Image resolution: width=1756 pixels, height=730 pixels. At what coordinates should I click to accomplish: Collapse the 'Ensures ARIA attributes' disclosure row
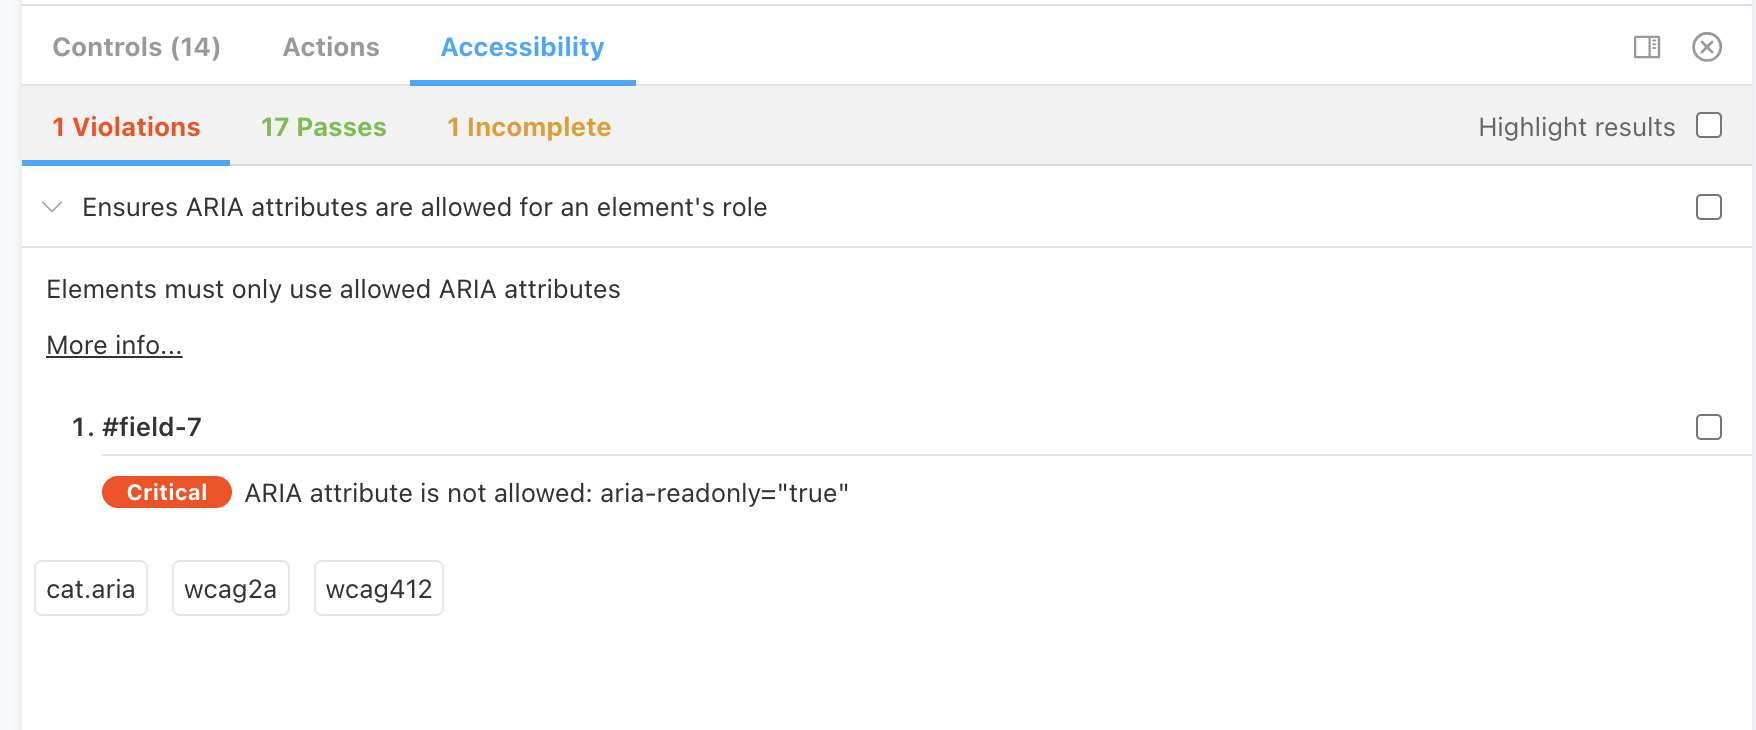tap(52, 208)
